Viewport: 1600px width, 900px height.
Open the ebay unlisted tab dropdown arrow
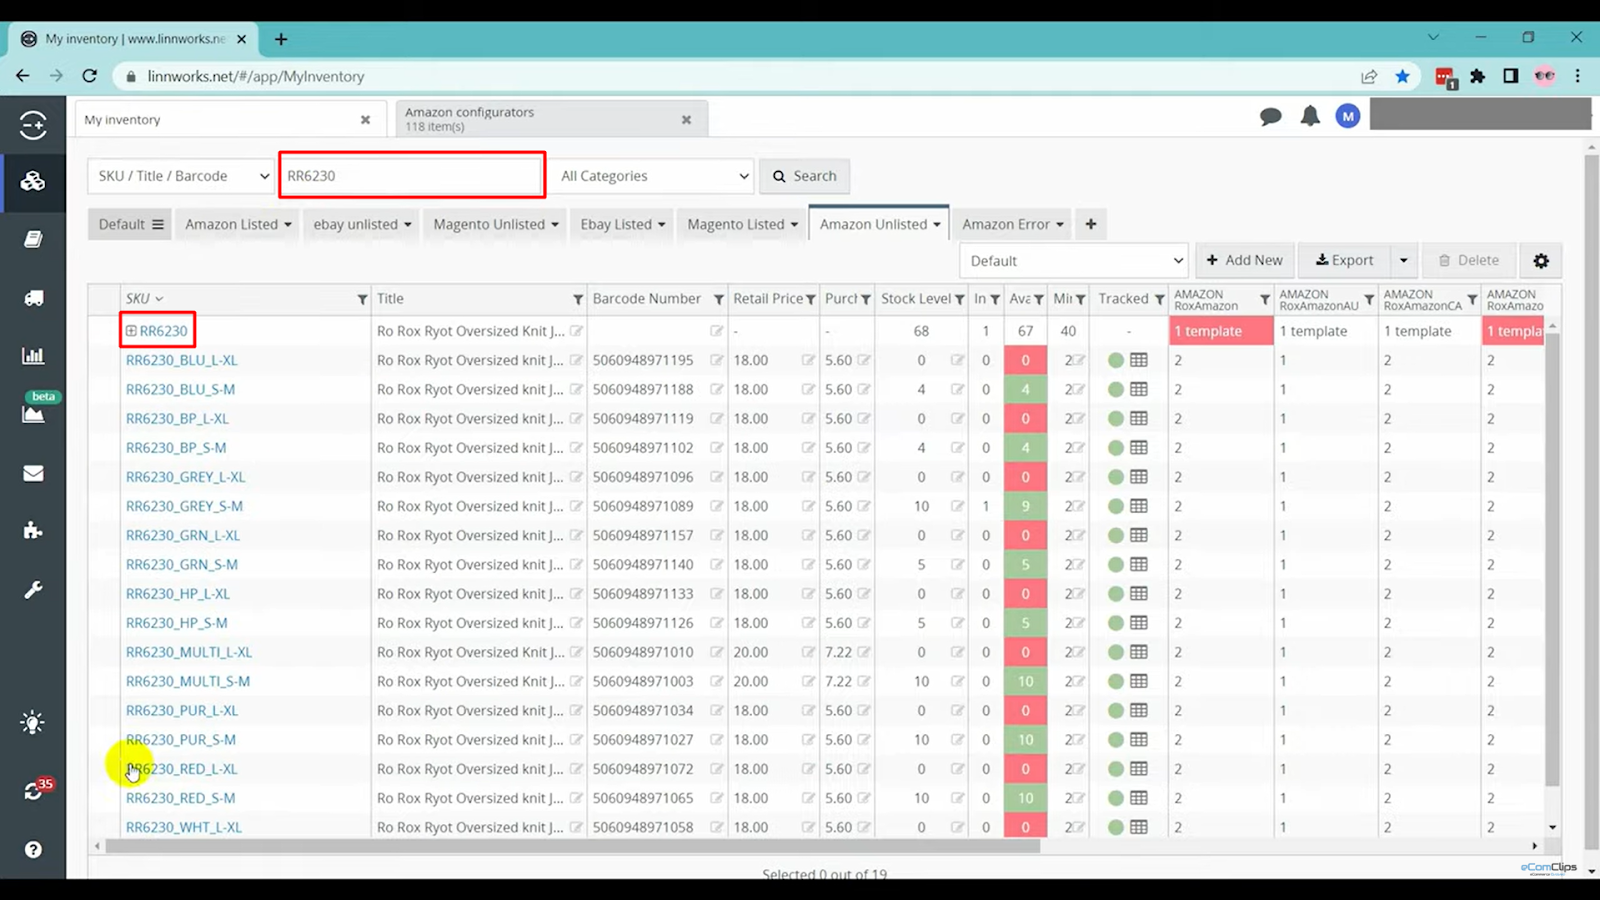coord(407,225)
